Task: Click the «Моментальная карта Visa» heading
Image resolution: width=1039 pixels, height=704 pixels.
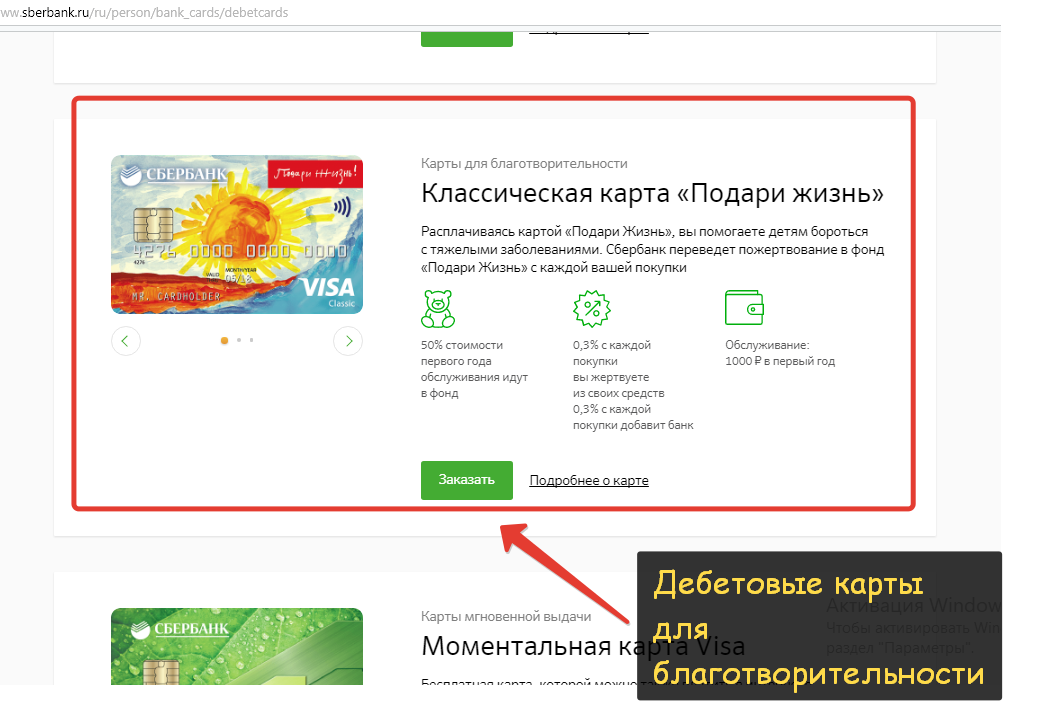Action: (583, 646)
